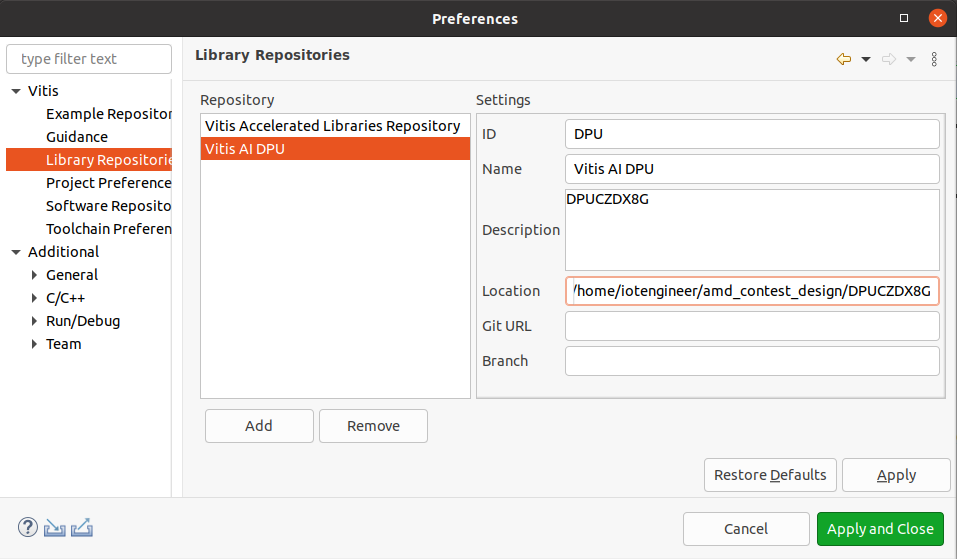Click the Import preferences icon

[55, 528]
